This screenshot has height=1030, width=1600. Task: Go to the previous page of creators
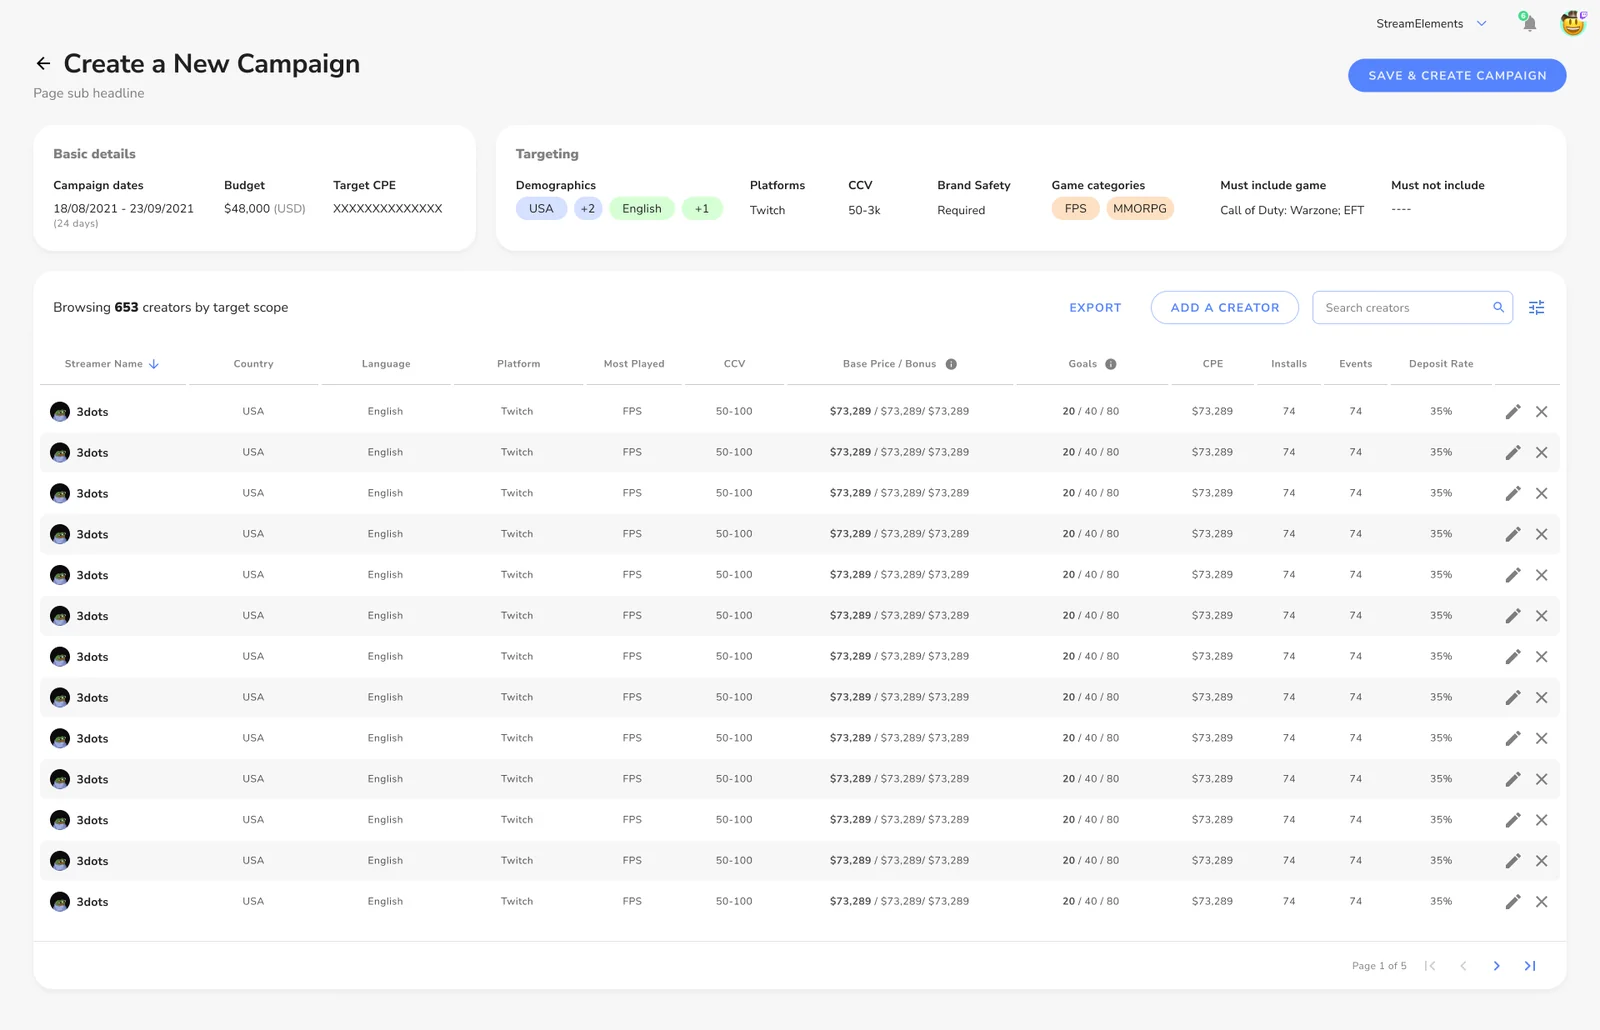[1463, 966]
